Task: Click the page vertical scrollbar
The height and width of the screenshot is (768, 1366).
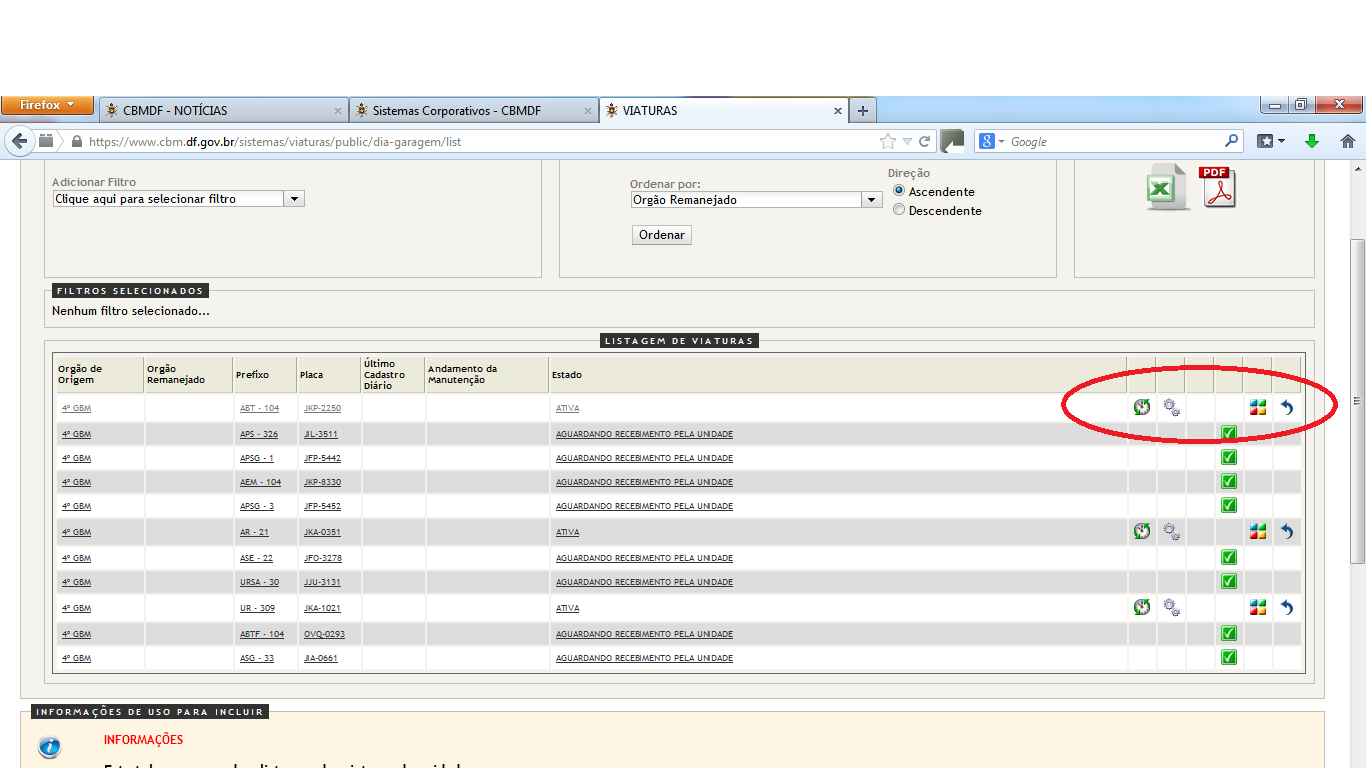Action: (1357, 400)
